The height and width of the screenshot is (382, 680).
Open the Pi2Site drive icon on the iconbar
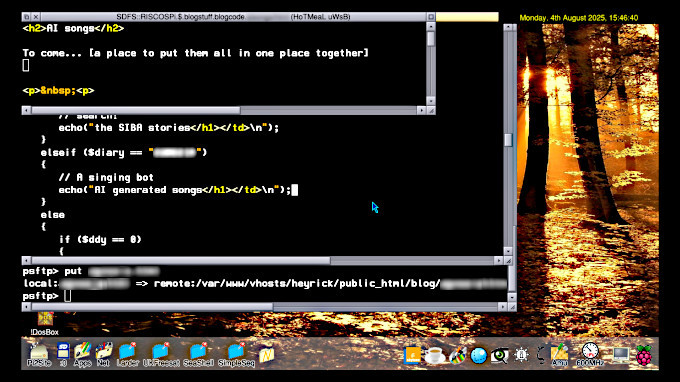pyautogui.click(x=39, y=355)
